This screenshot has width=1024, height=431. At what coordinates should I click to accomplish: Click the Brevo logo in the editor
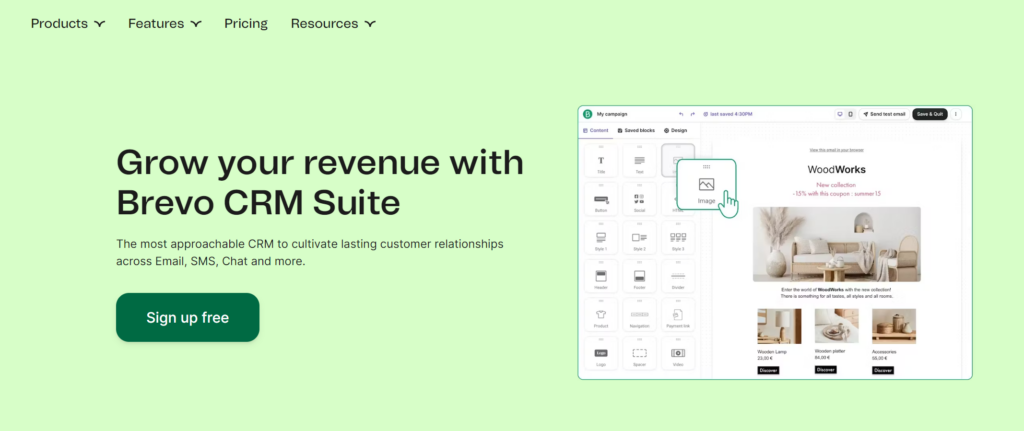588,114
